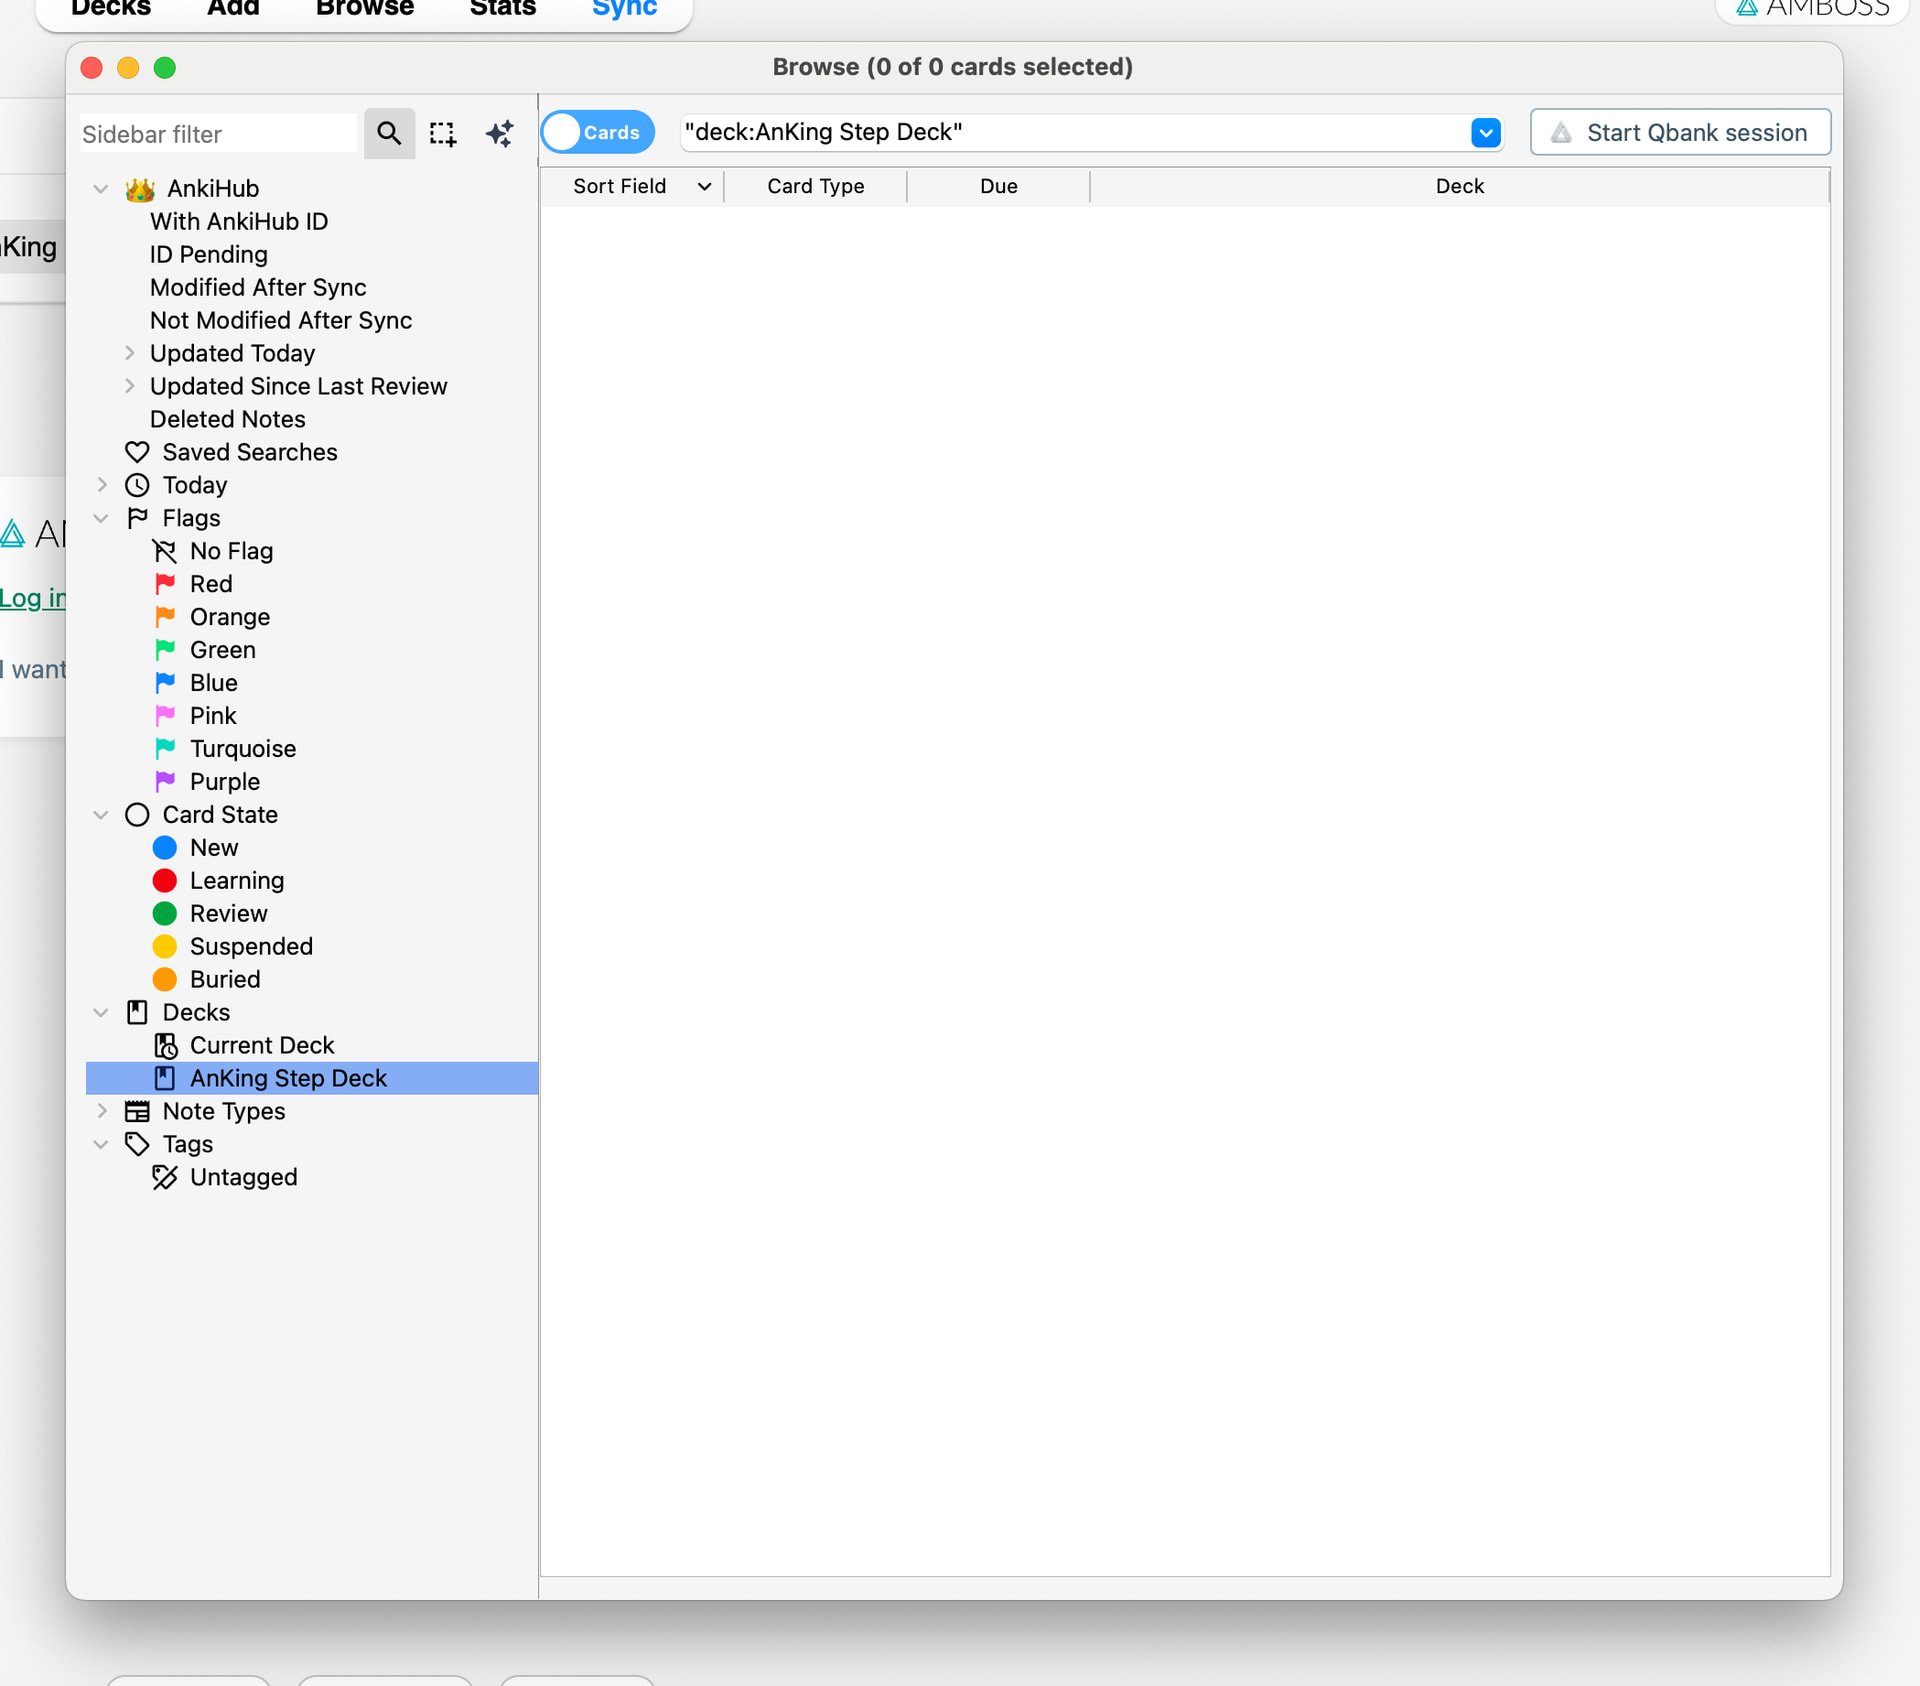
Task: Open the Stats tab in main toolbar
Action: coord(503,9)
